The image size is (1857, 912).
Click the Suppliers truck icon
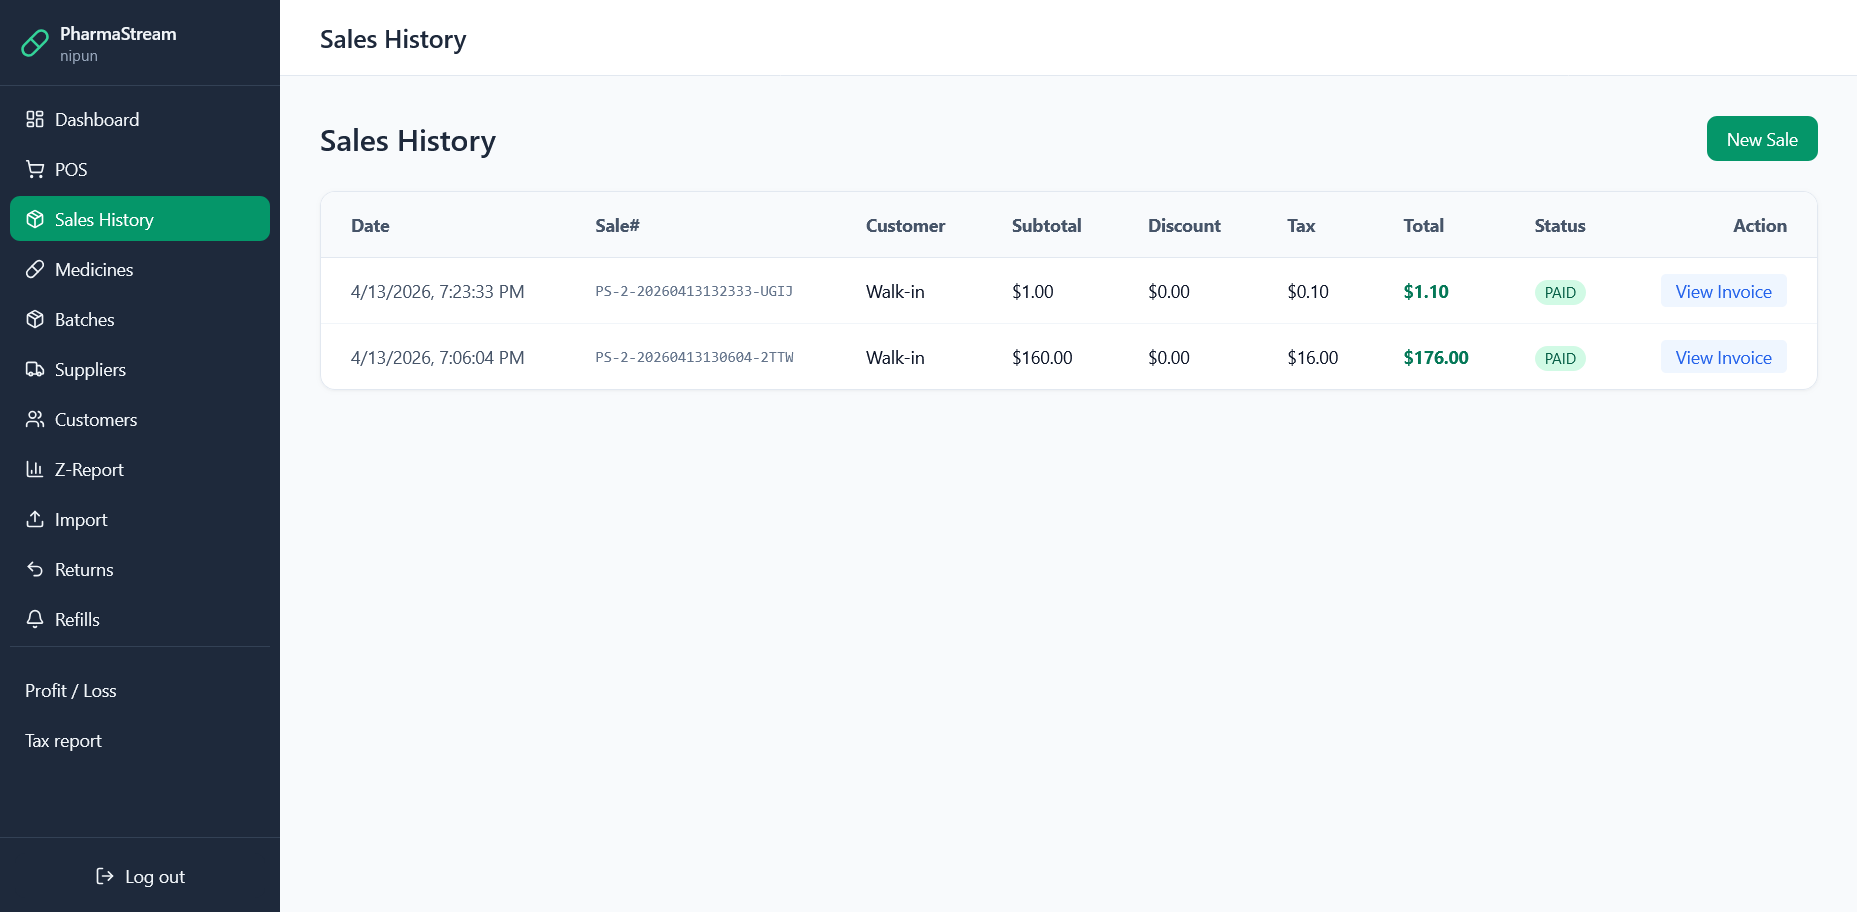(35, 369)
